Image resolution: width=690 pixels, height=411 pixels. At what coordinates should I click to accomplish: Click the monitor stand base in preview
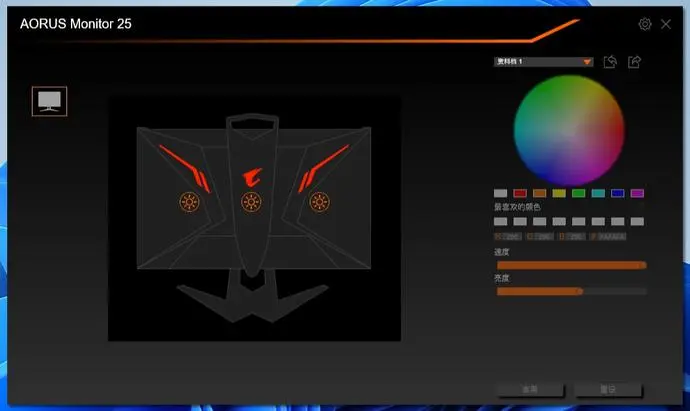coord(252,302)
